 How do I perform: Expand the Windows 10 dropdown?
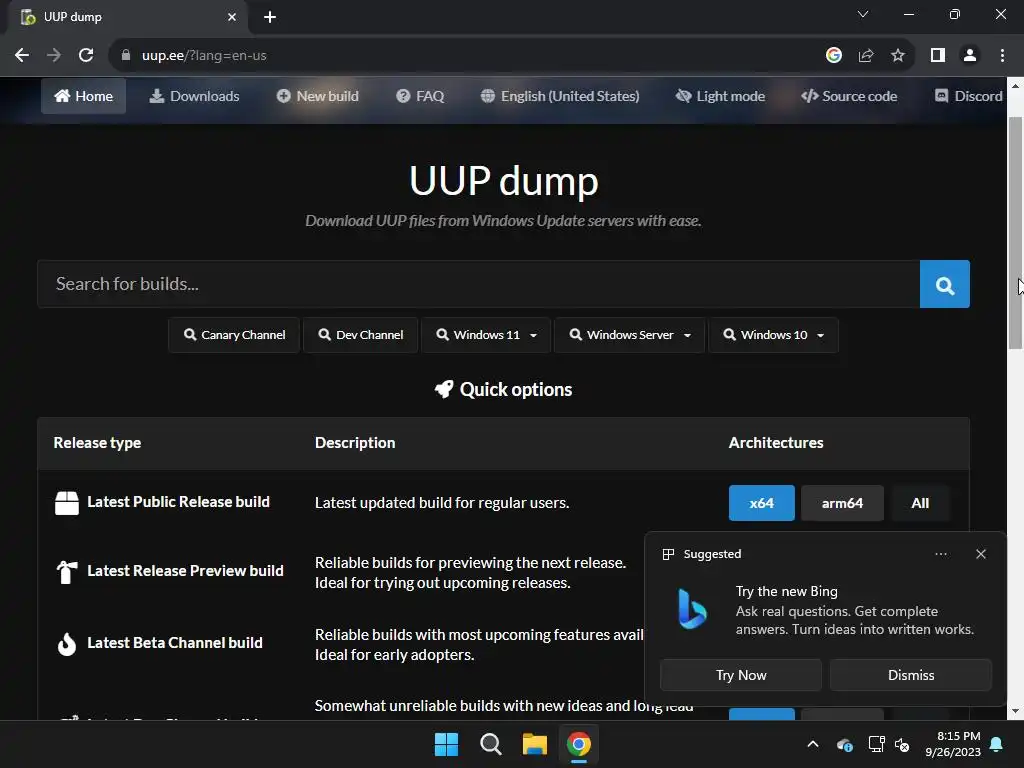pos(773,335)
